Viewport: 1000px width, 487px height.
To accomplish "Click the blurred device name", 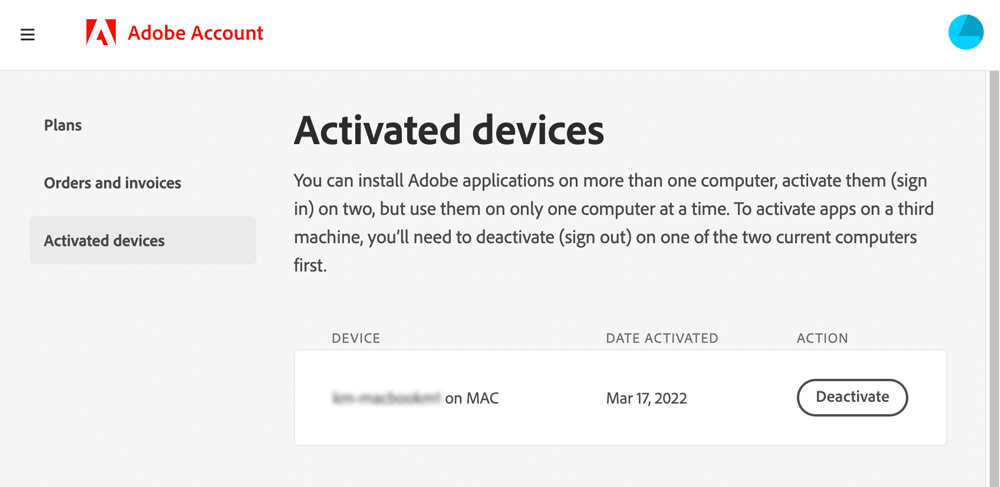I will click(386, 399).
